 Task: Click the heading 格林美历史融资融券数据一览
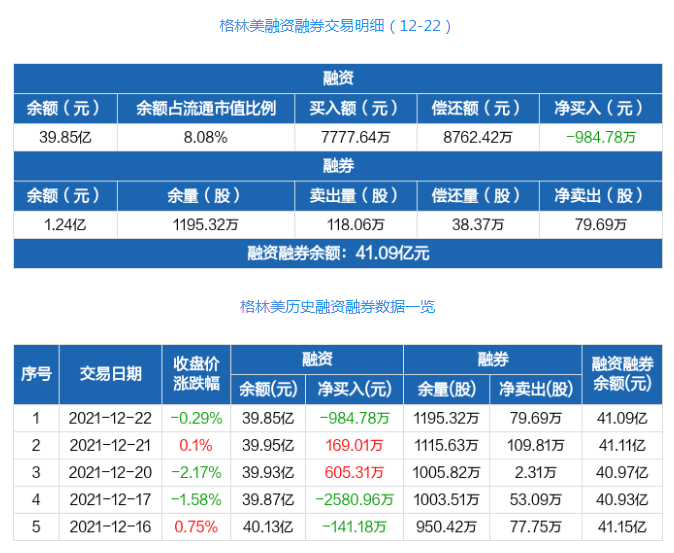click(x=337, y=307)
